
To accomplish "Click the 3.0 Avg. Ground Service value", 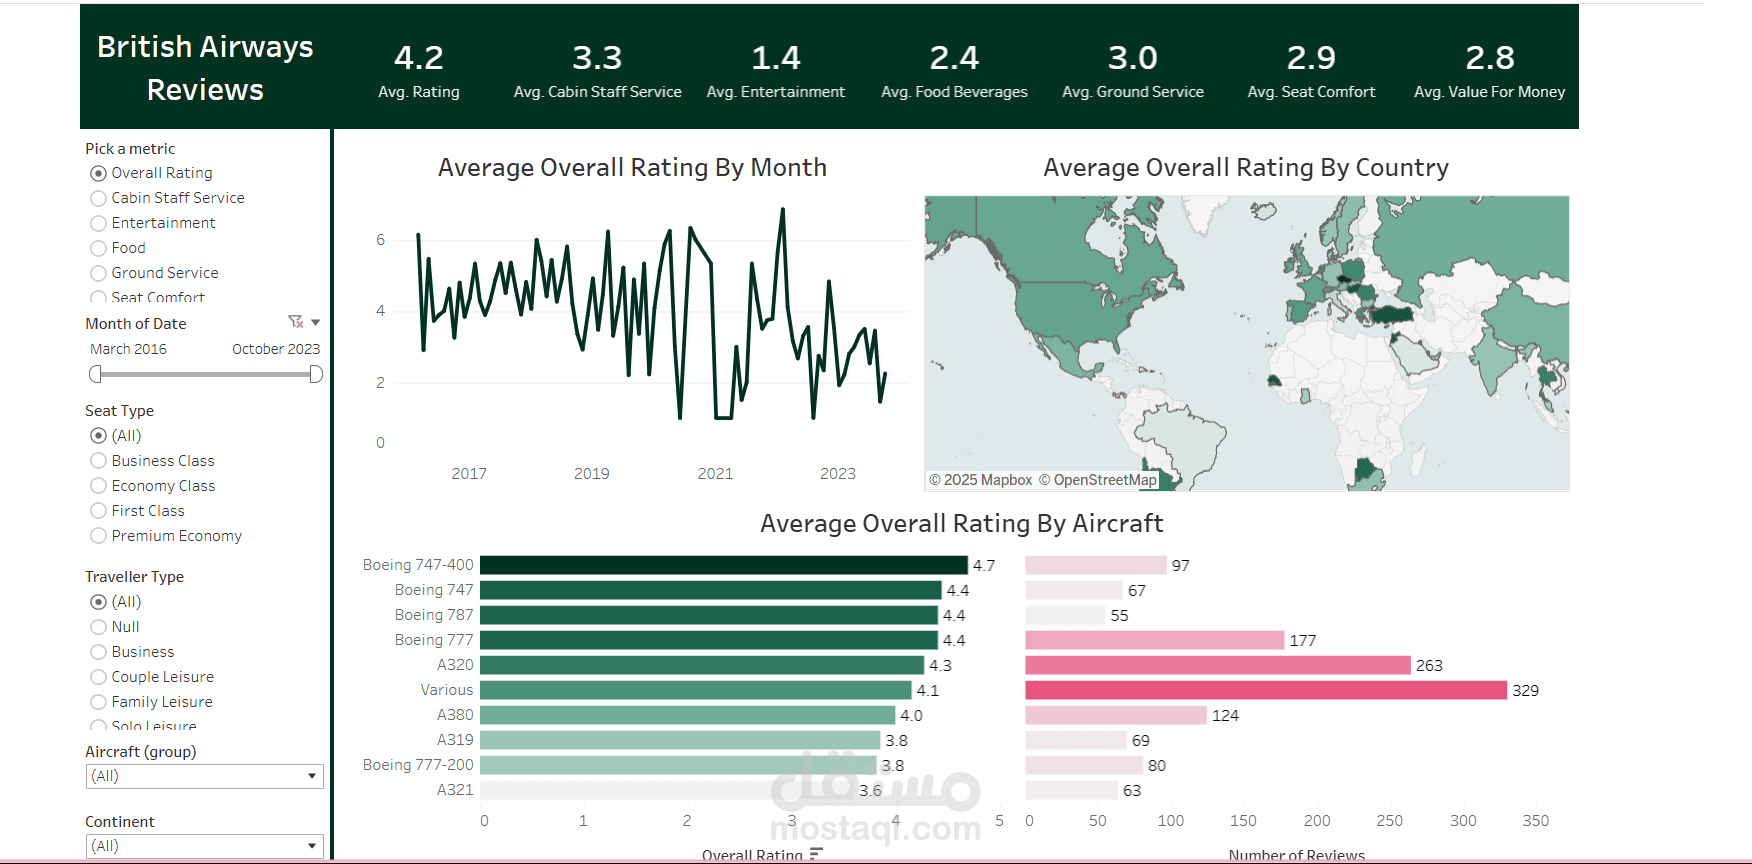I will click(x=1133, y=58).
